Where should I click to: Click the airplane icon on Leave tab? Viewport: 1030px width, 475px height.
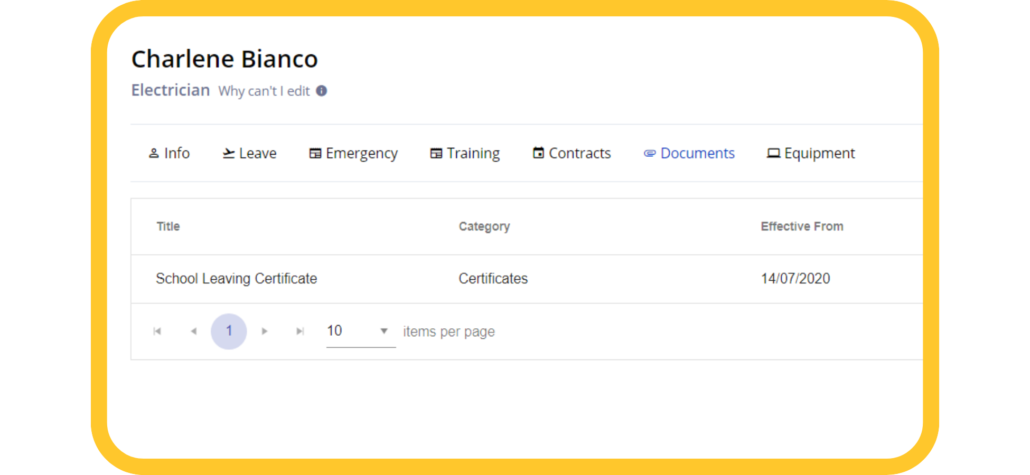point(229,153)
